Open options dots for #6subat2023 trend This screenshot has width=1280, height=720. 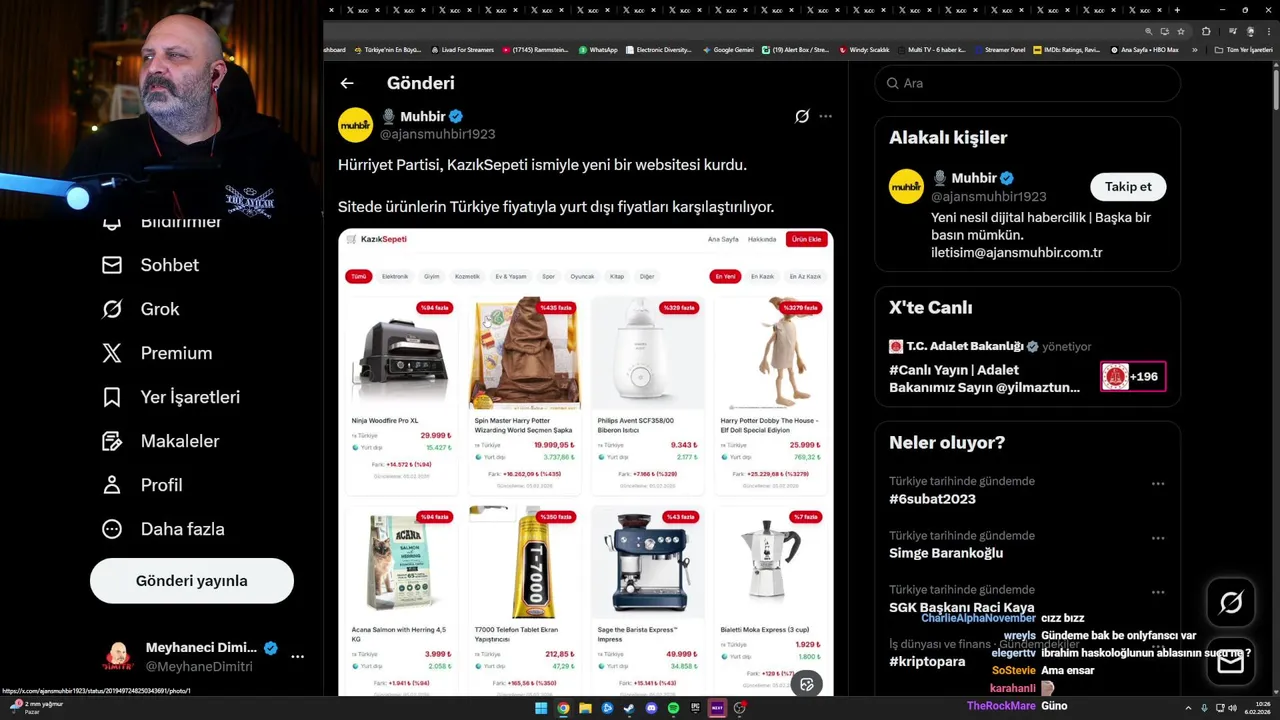pyautogui.click(x=1158, y=484)
